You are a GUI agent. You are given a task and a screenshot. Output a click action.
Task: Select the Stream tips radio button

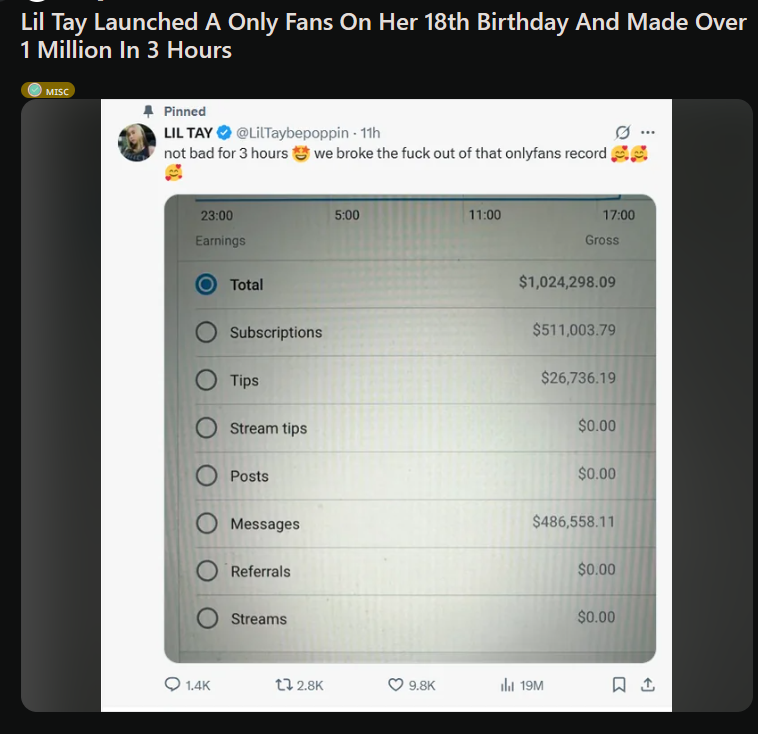[206, 428]
